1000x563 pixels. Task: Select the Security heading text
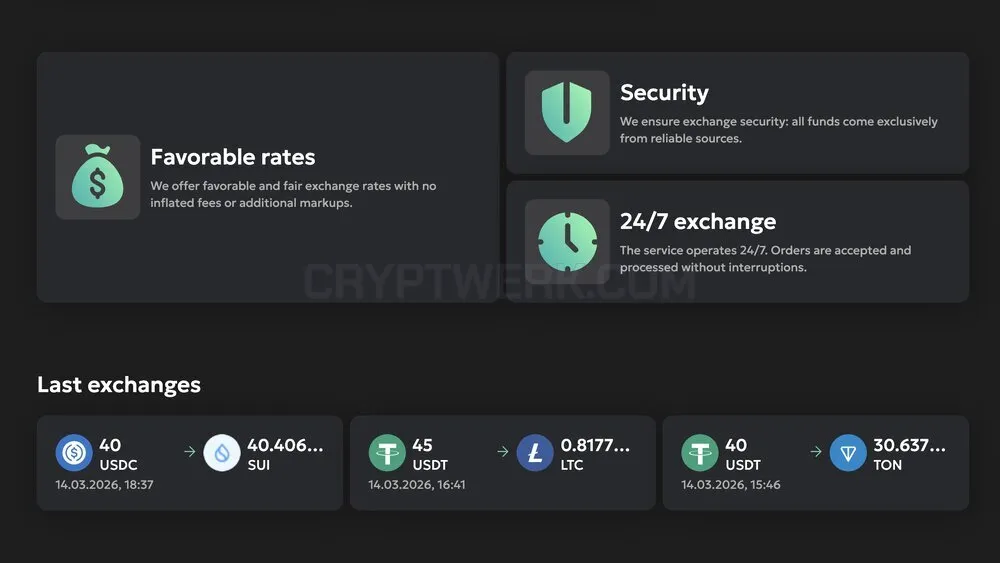pyautogui.click(x=664, y=92)
